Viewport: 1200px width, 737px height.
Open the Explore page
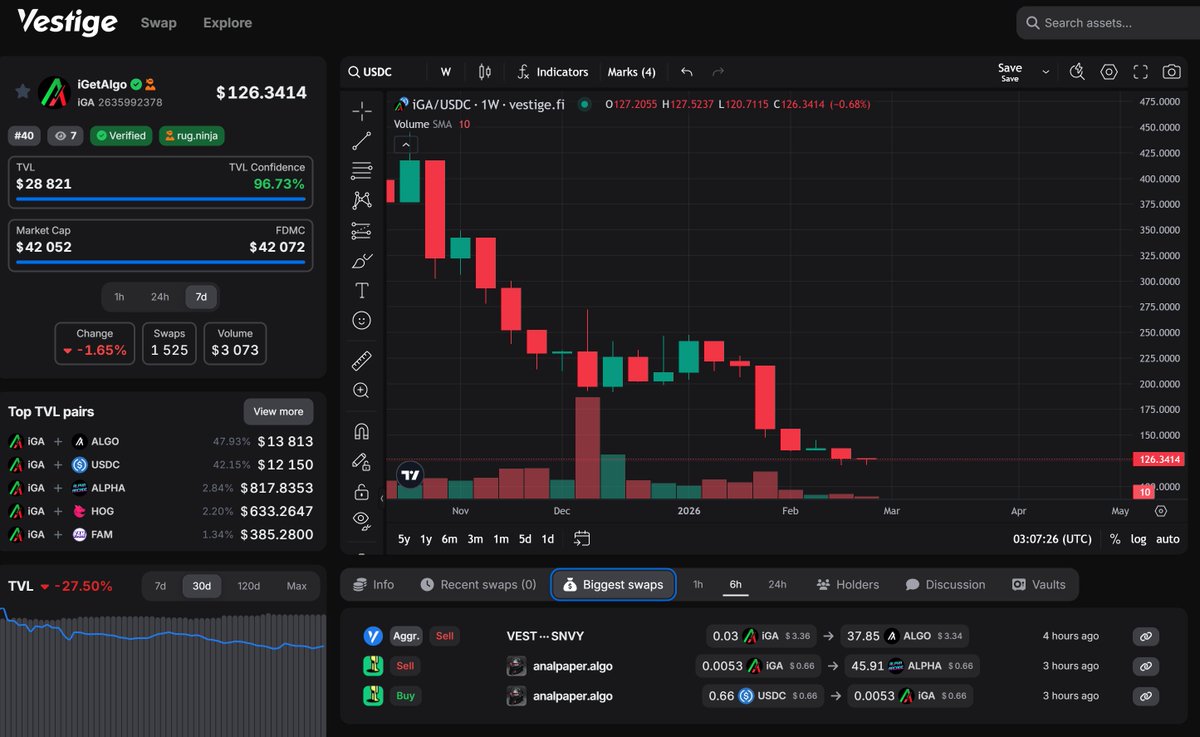pos(227,22)
